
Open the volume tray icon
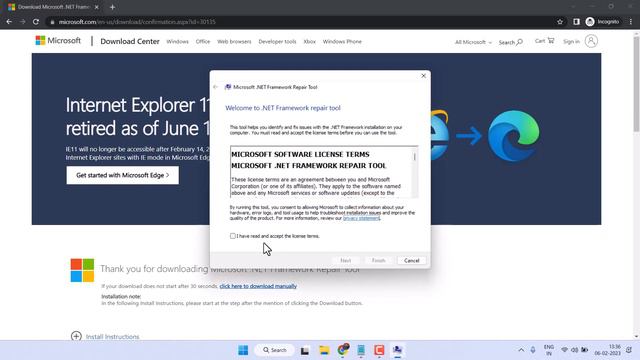coord(574,350)
